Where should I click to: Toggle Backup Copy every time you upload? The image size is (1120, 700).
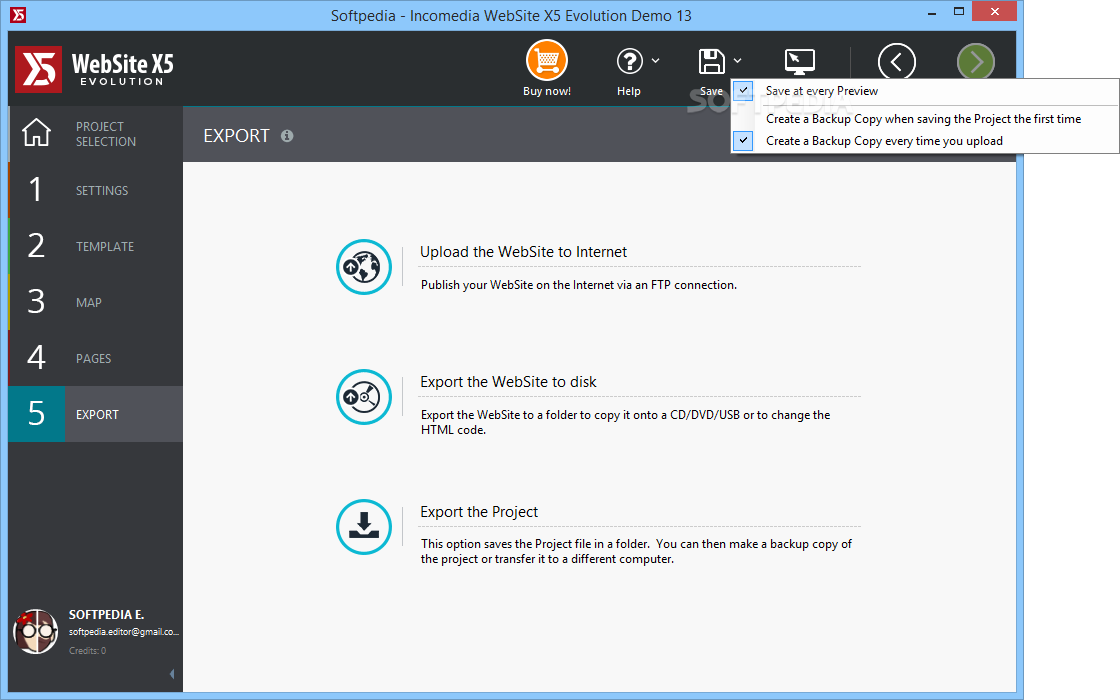click(x=925, y=141)
